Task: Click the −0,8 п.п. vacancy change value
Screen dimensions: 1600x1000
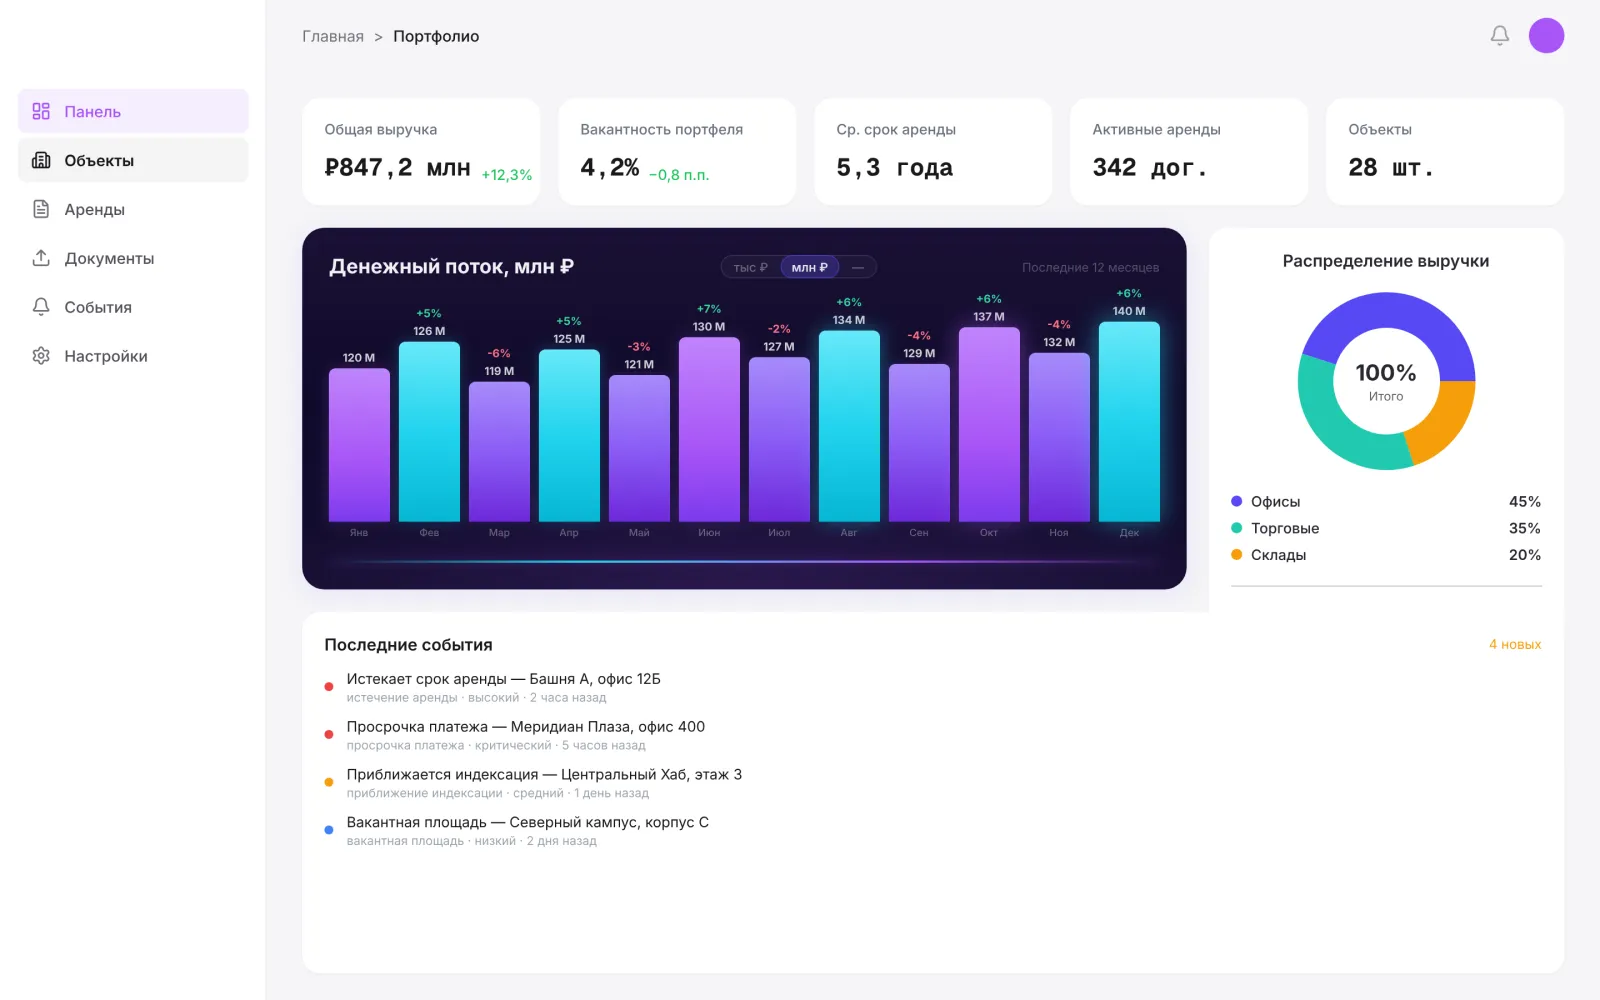Action: [679, 175]
